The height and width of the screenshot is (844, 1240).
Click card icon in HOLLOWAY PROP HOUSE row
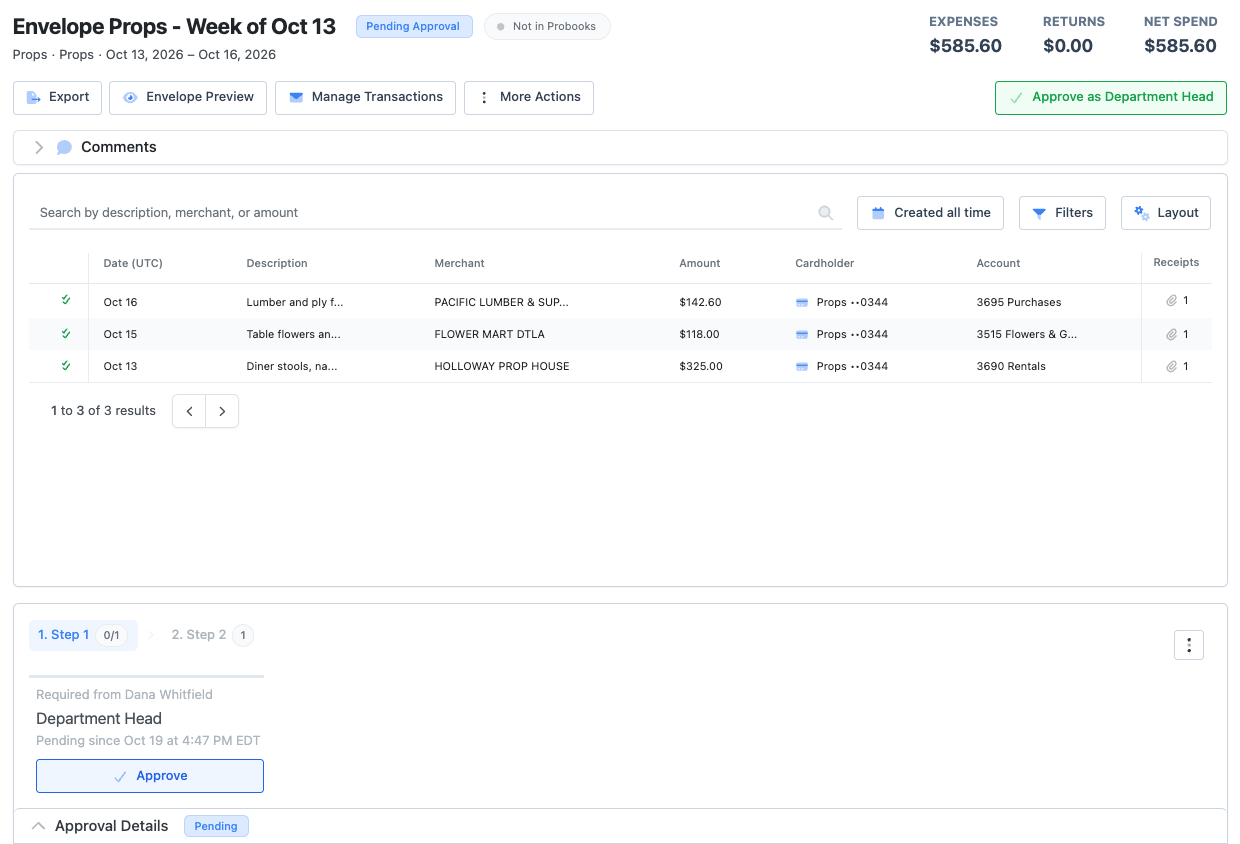pyautogui.click(x=802, y=366)
